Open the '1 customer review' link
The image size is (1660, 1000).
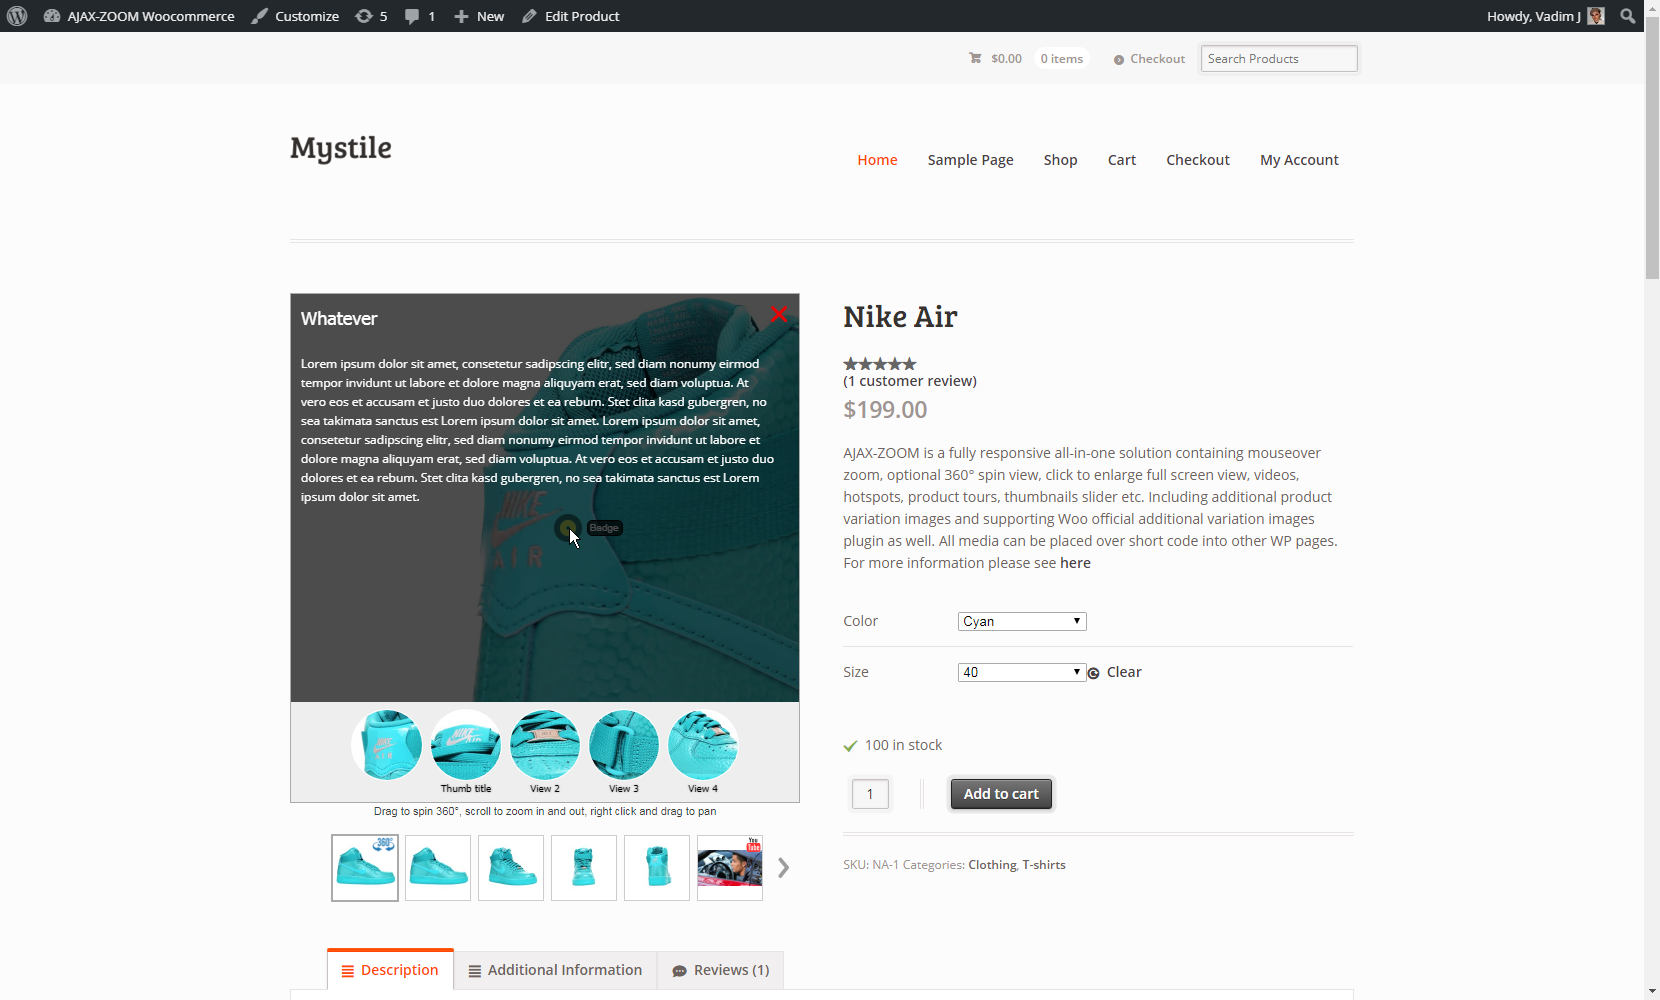pyautogui.click(x=910, y=381)
